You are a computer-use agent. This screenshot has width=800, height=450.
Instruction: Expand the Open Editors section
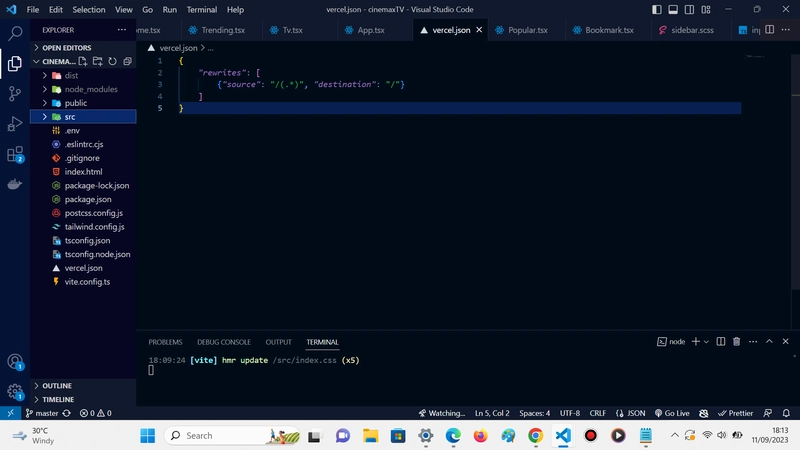[83, 47]
